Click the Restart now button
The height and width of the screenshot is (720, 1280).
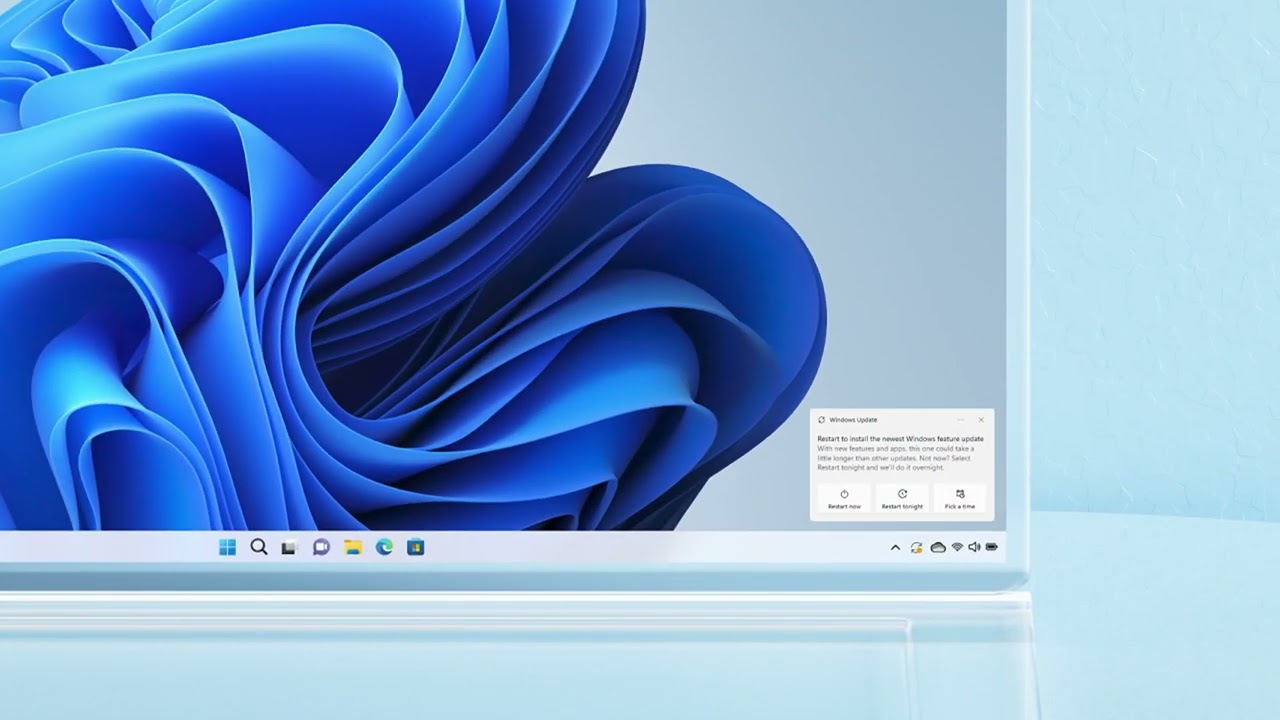(x=844, y=499)
